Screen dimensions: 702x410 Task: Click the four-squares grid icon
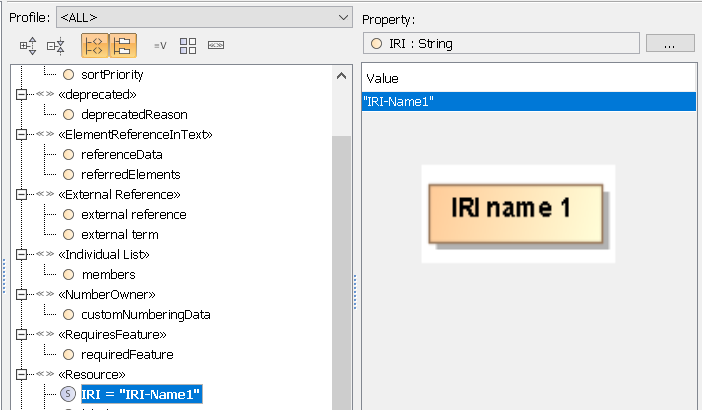188,45
